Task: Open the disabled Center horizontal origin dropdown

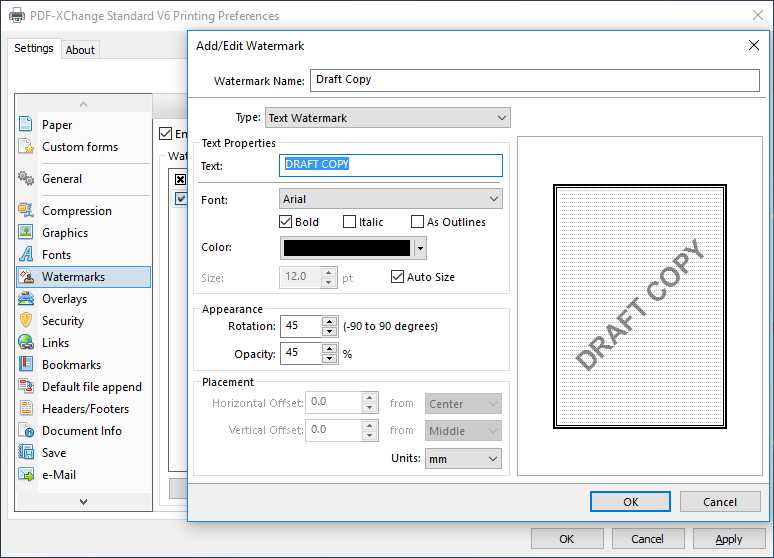Action: [x=463, y=403]
